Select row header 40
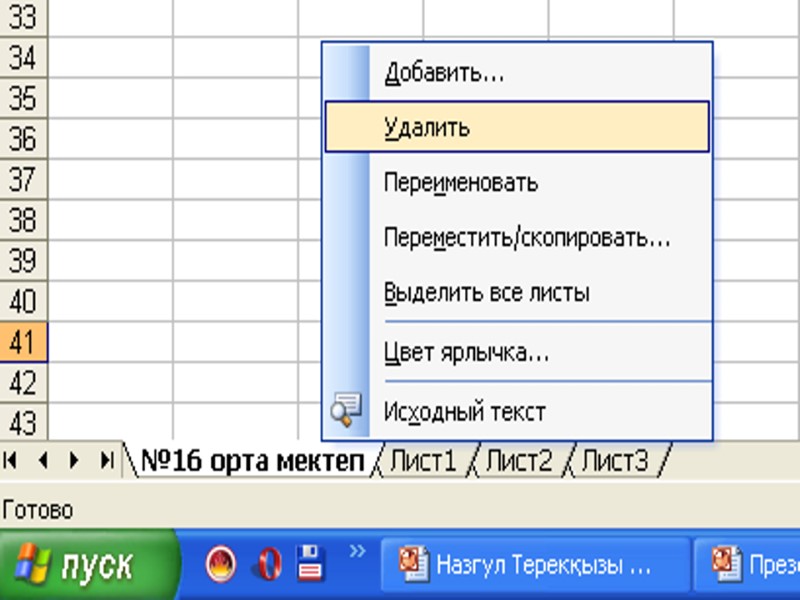This screenshot has width=800, height=600. (x=23, y=302)
